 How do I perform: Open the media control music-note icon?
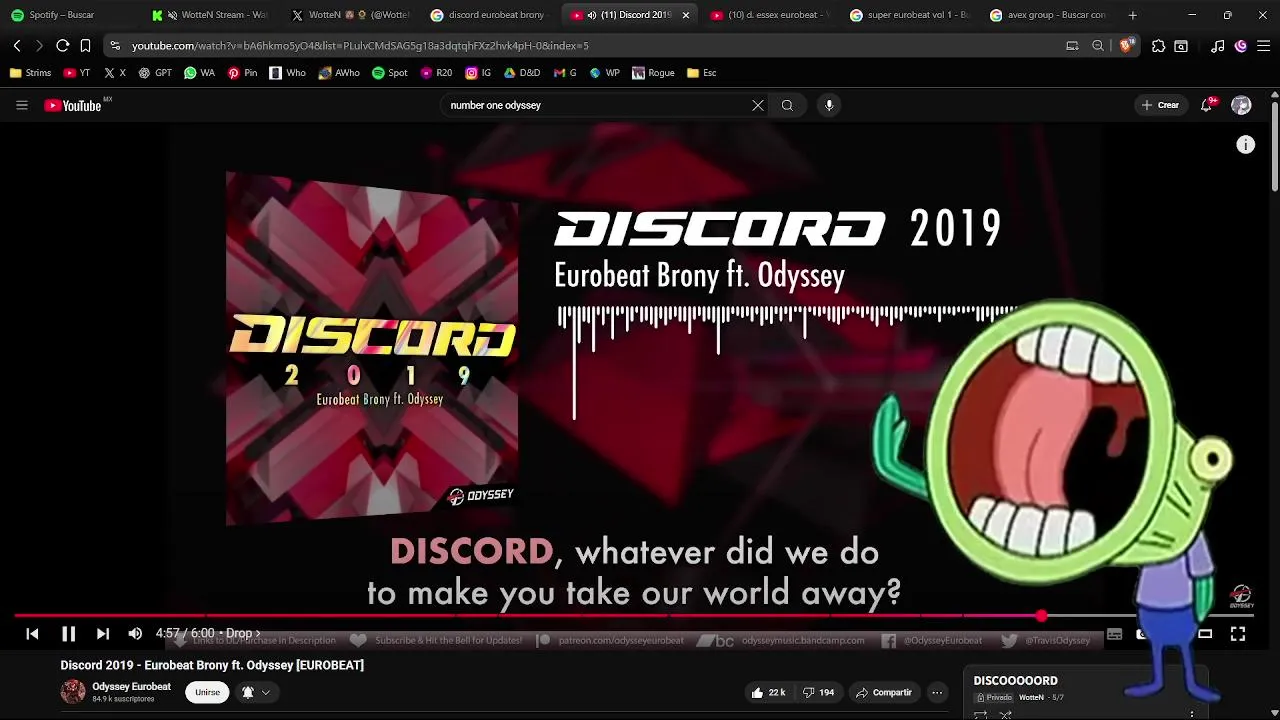[x=1217, y=45]
